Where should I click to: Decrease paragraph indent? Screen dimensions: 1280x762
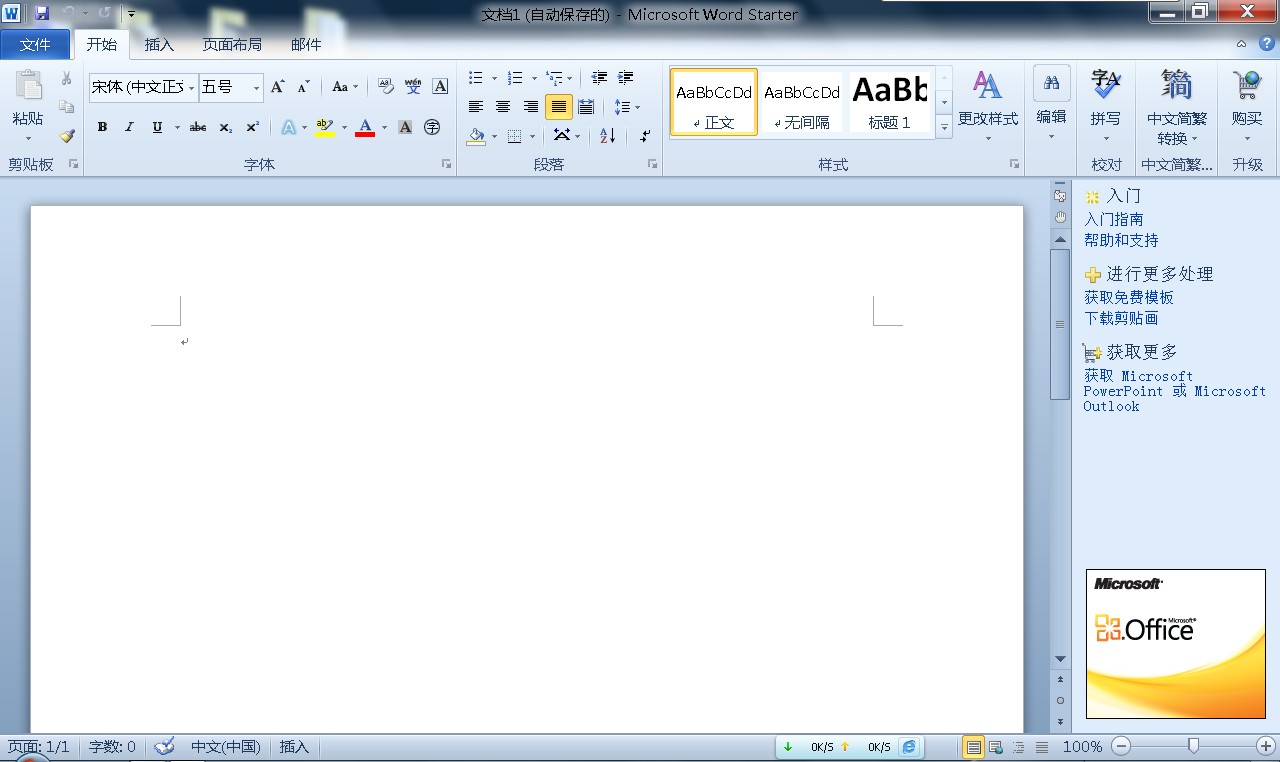tap(599, 78)
